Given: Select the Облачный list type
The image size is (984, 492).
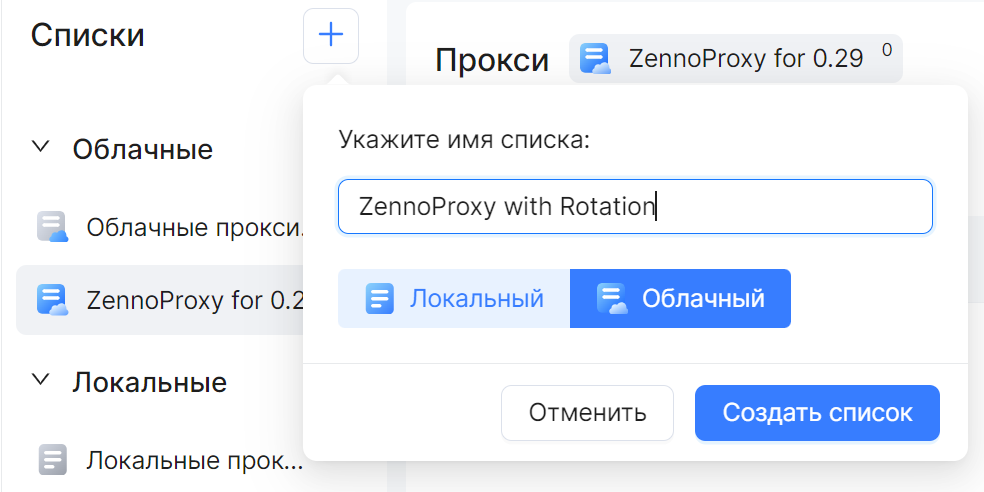Looking at the screenshot, I should pos(680,299).
